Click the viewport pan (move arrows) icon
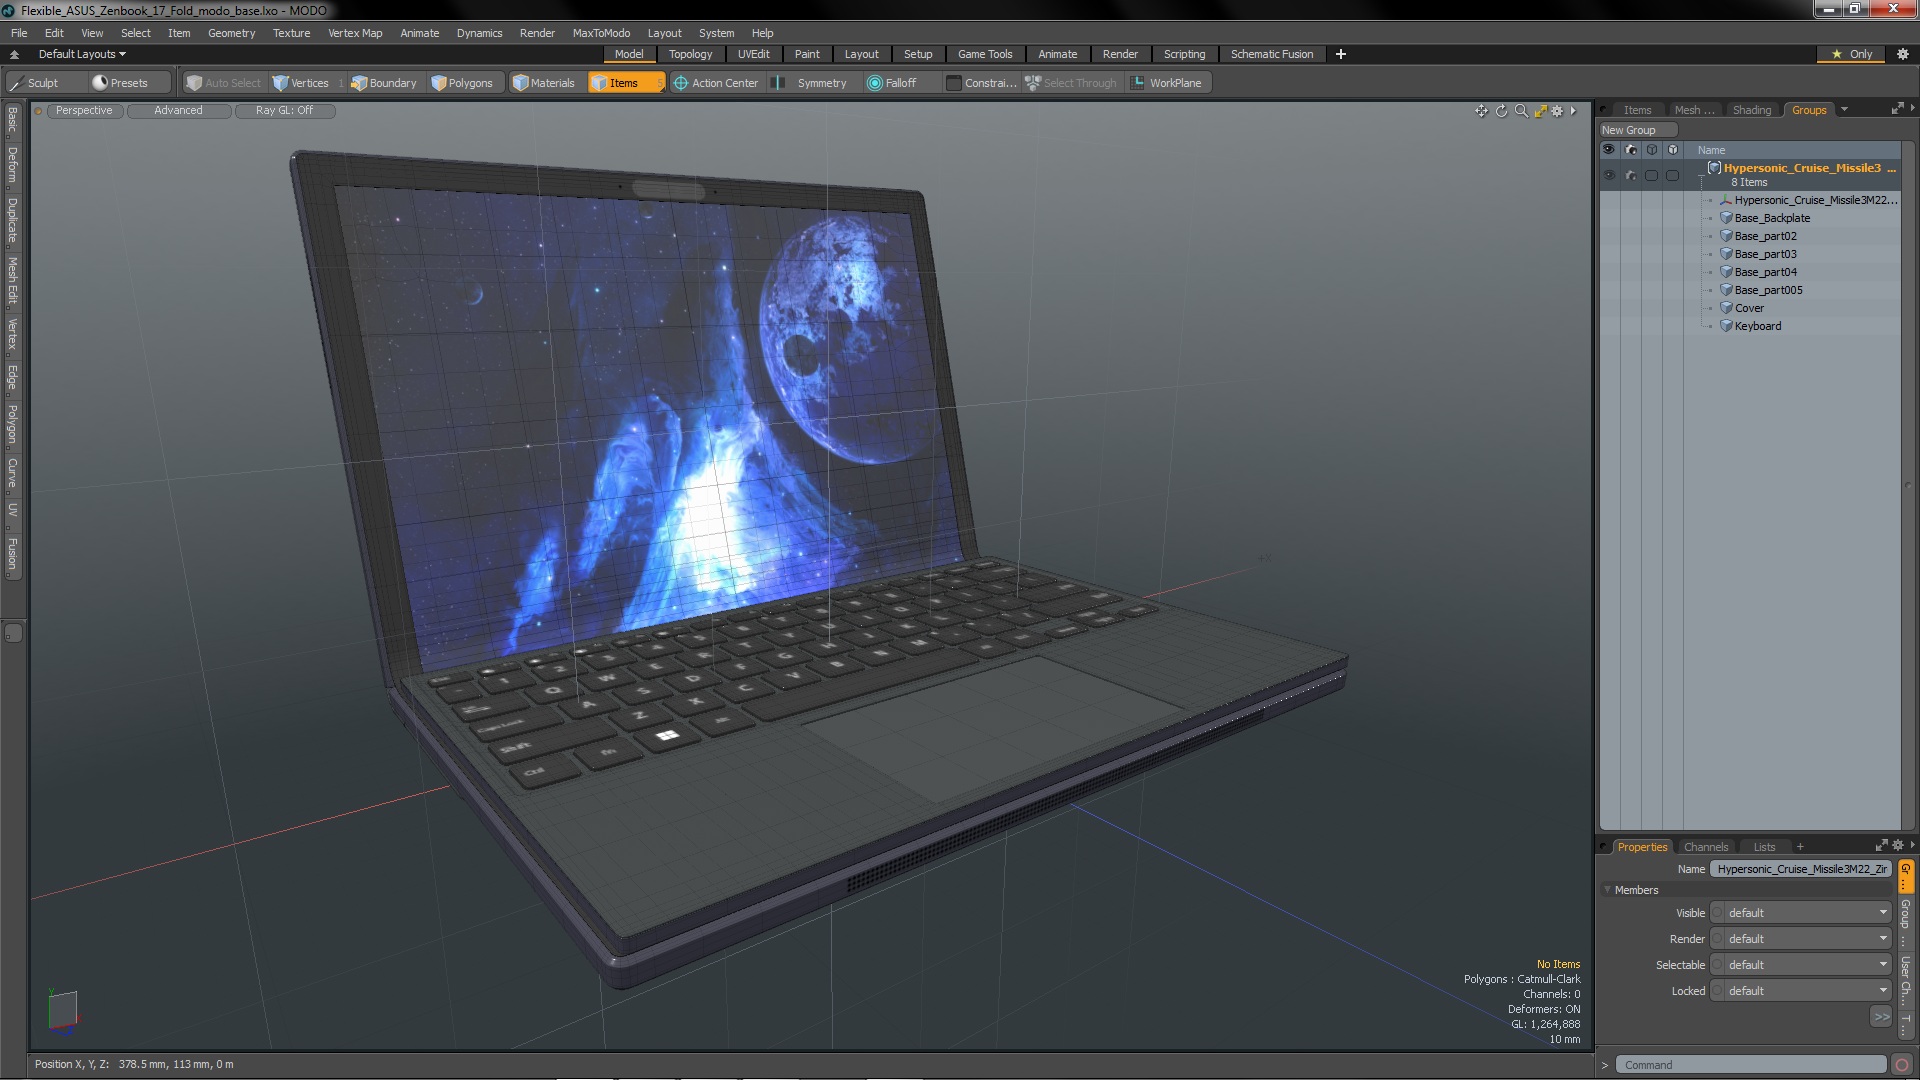 coord(1481,111)
